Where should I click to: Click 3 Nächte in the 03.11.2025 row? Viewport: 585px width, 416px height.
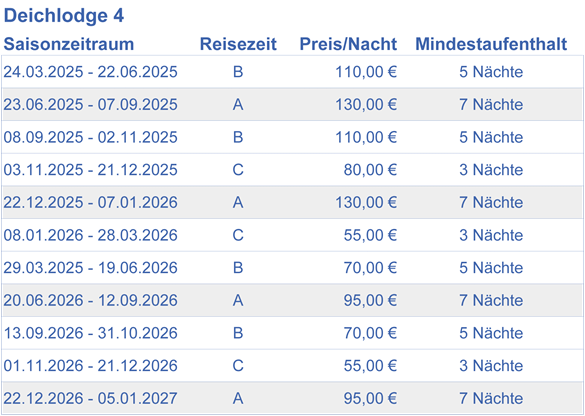[x=491, y=170]
